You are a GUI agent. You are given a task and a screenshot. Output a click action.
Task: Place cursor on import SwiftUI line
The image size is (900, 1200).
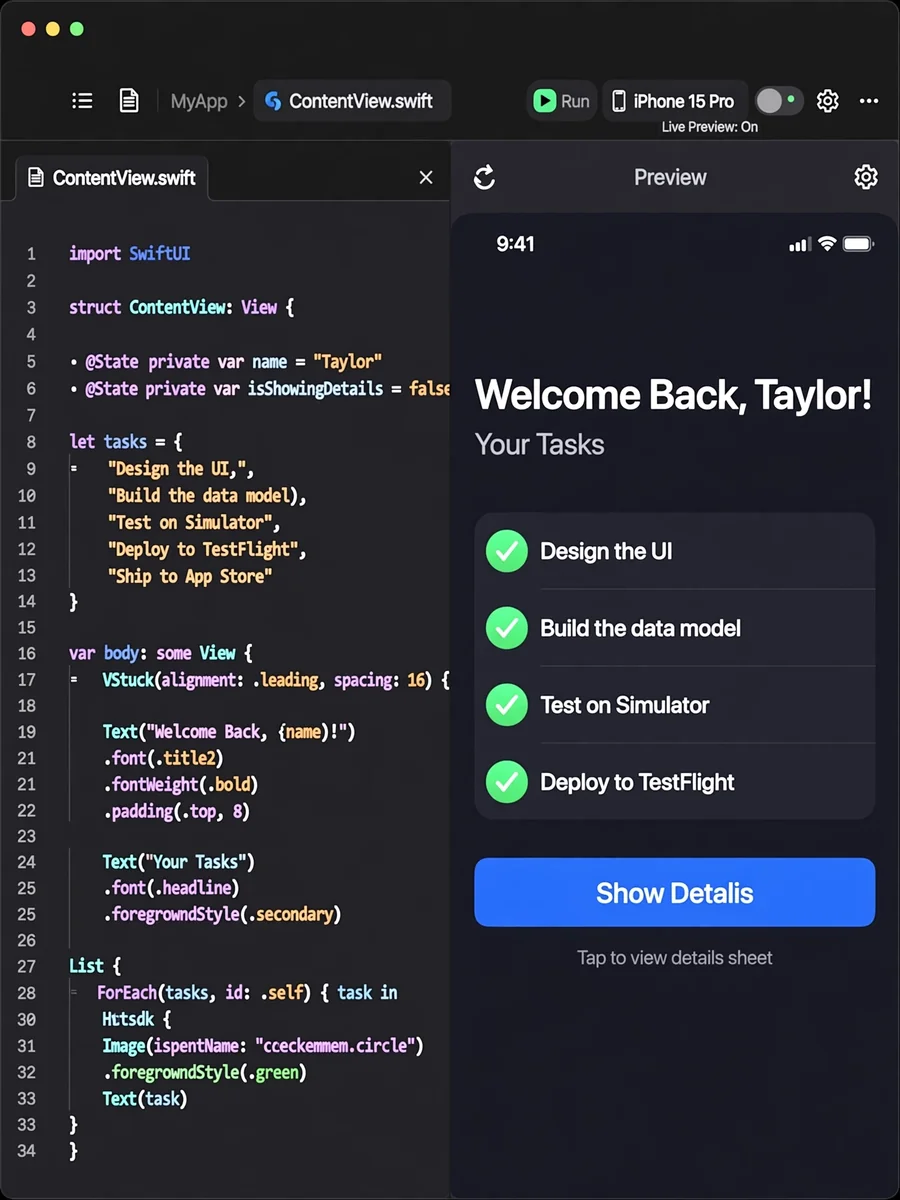pos(129,254)
